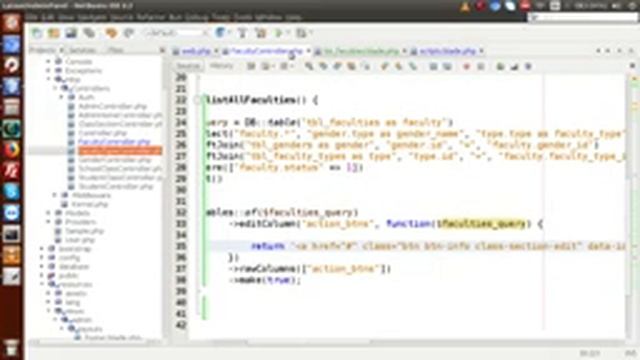Collapse the code fold at line 22
The width and height of the screenshot is (640, 360).
(197, 100)
